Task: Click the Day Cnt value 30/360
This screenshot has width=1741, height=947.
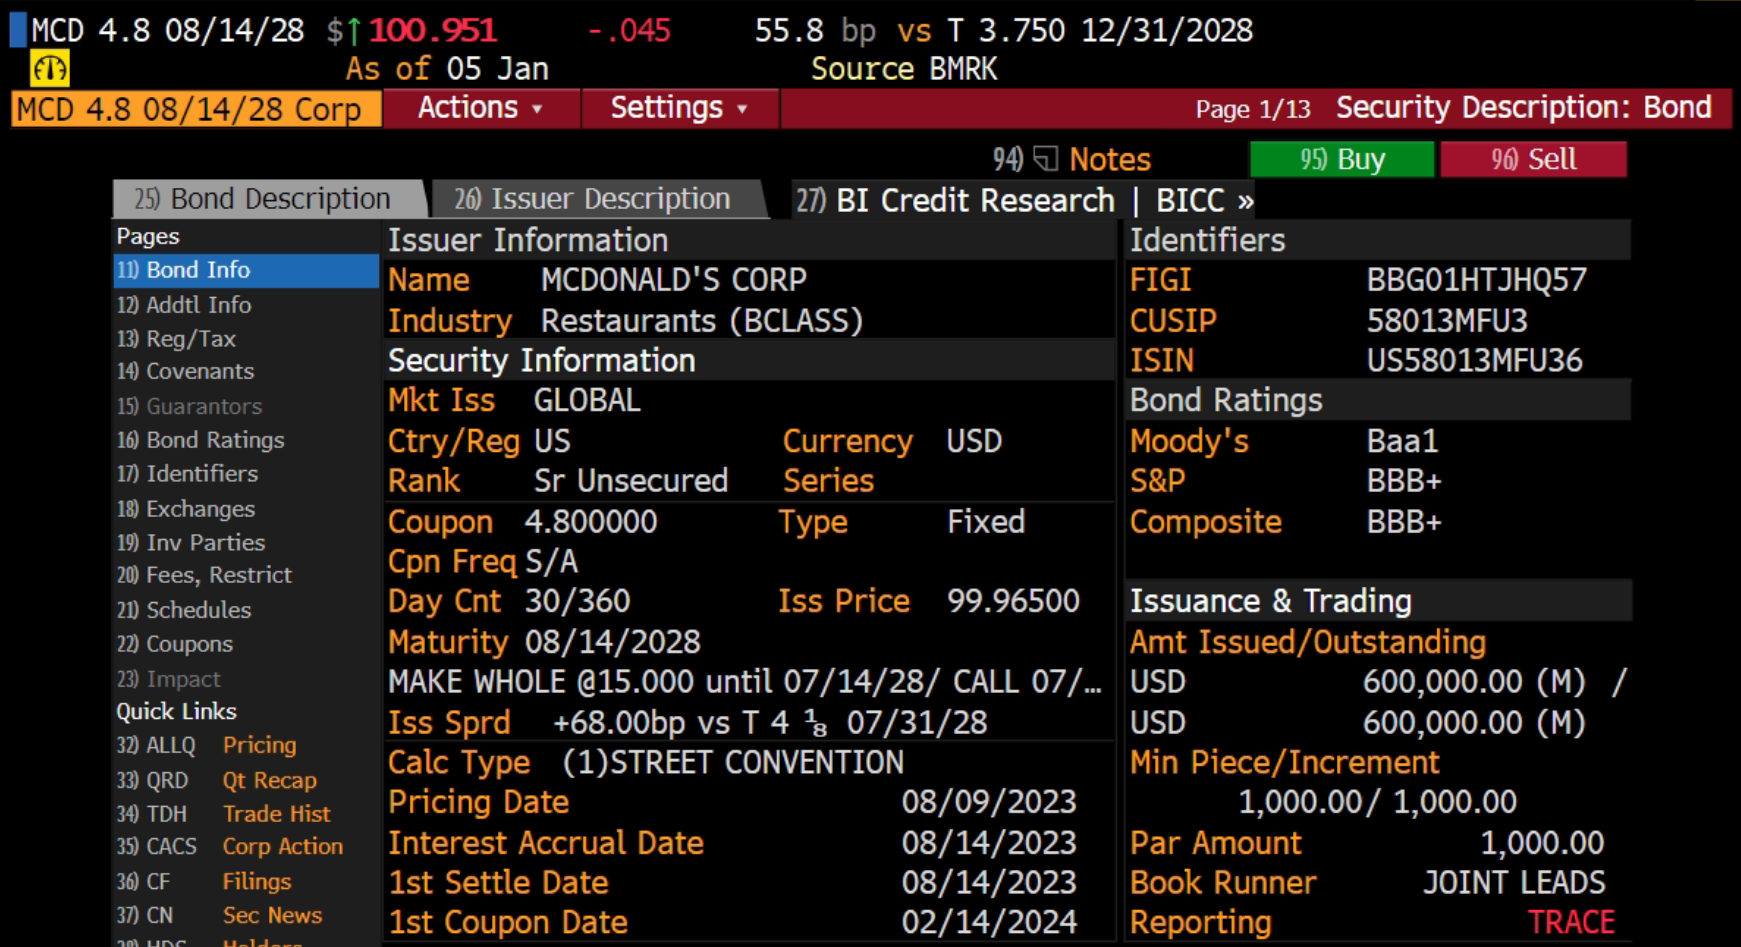Action: [578, 601]
